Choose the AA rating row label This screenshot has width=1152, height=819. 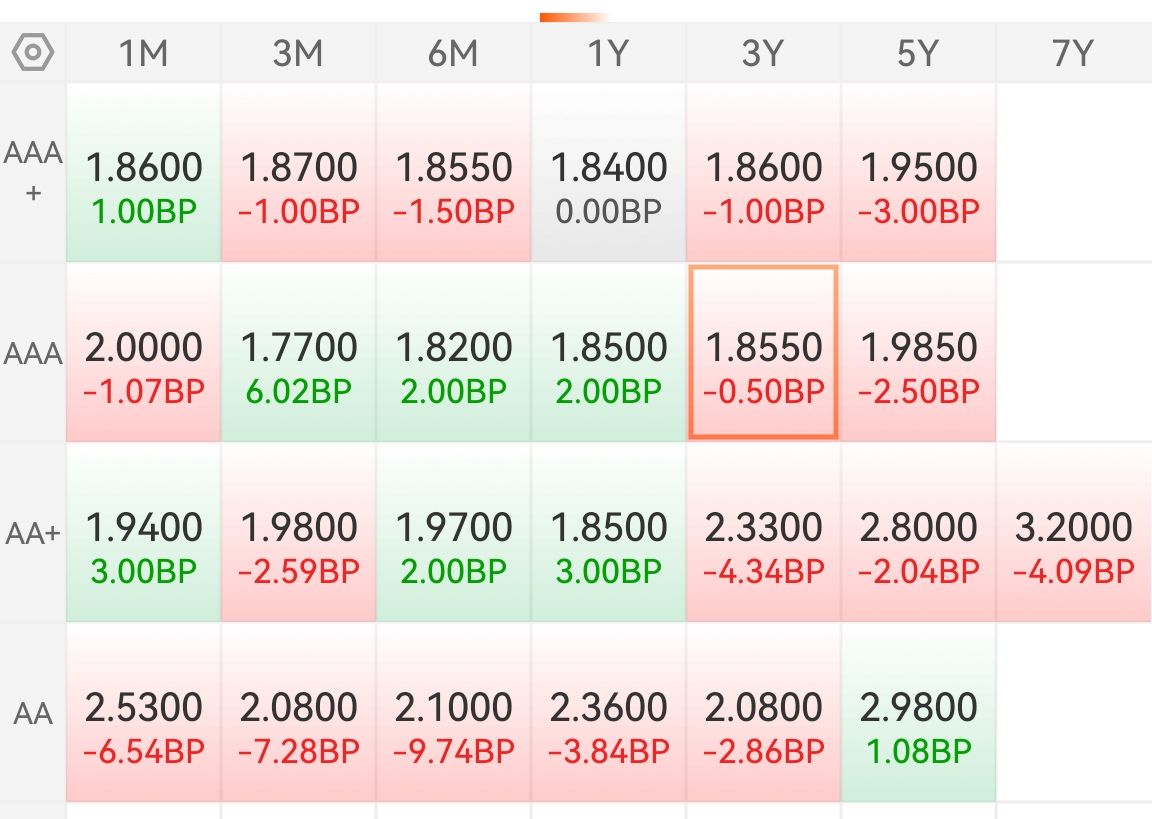point(33,713)
